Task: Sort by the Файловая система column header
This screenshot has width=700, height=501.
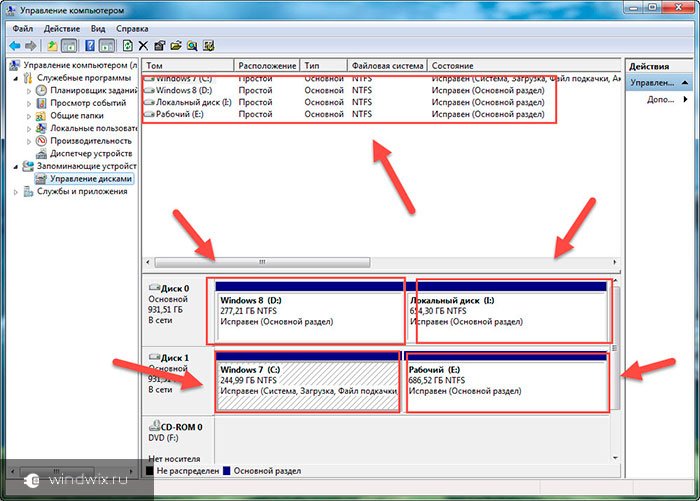Action: [x=387, y=66]
